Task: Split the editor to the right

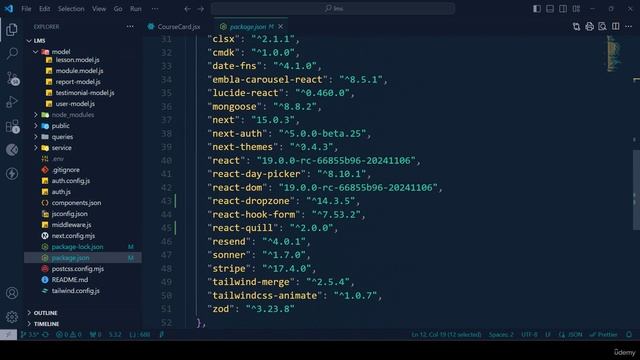Action: (616, 27)
